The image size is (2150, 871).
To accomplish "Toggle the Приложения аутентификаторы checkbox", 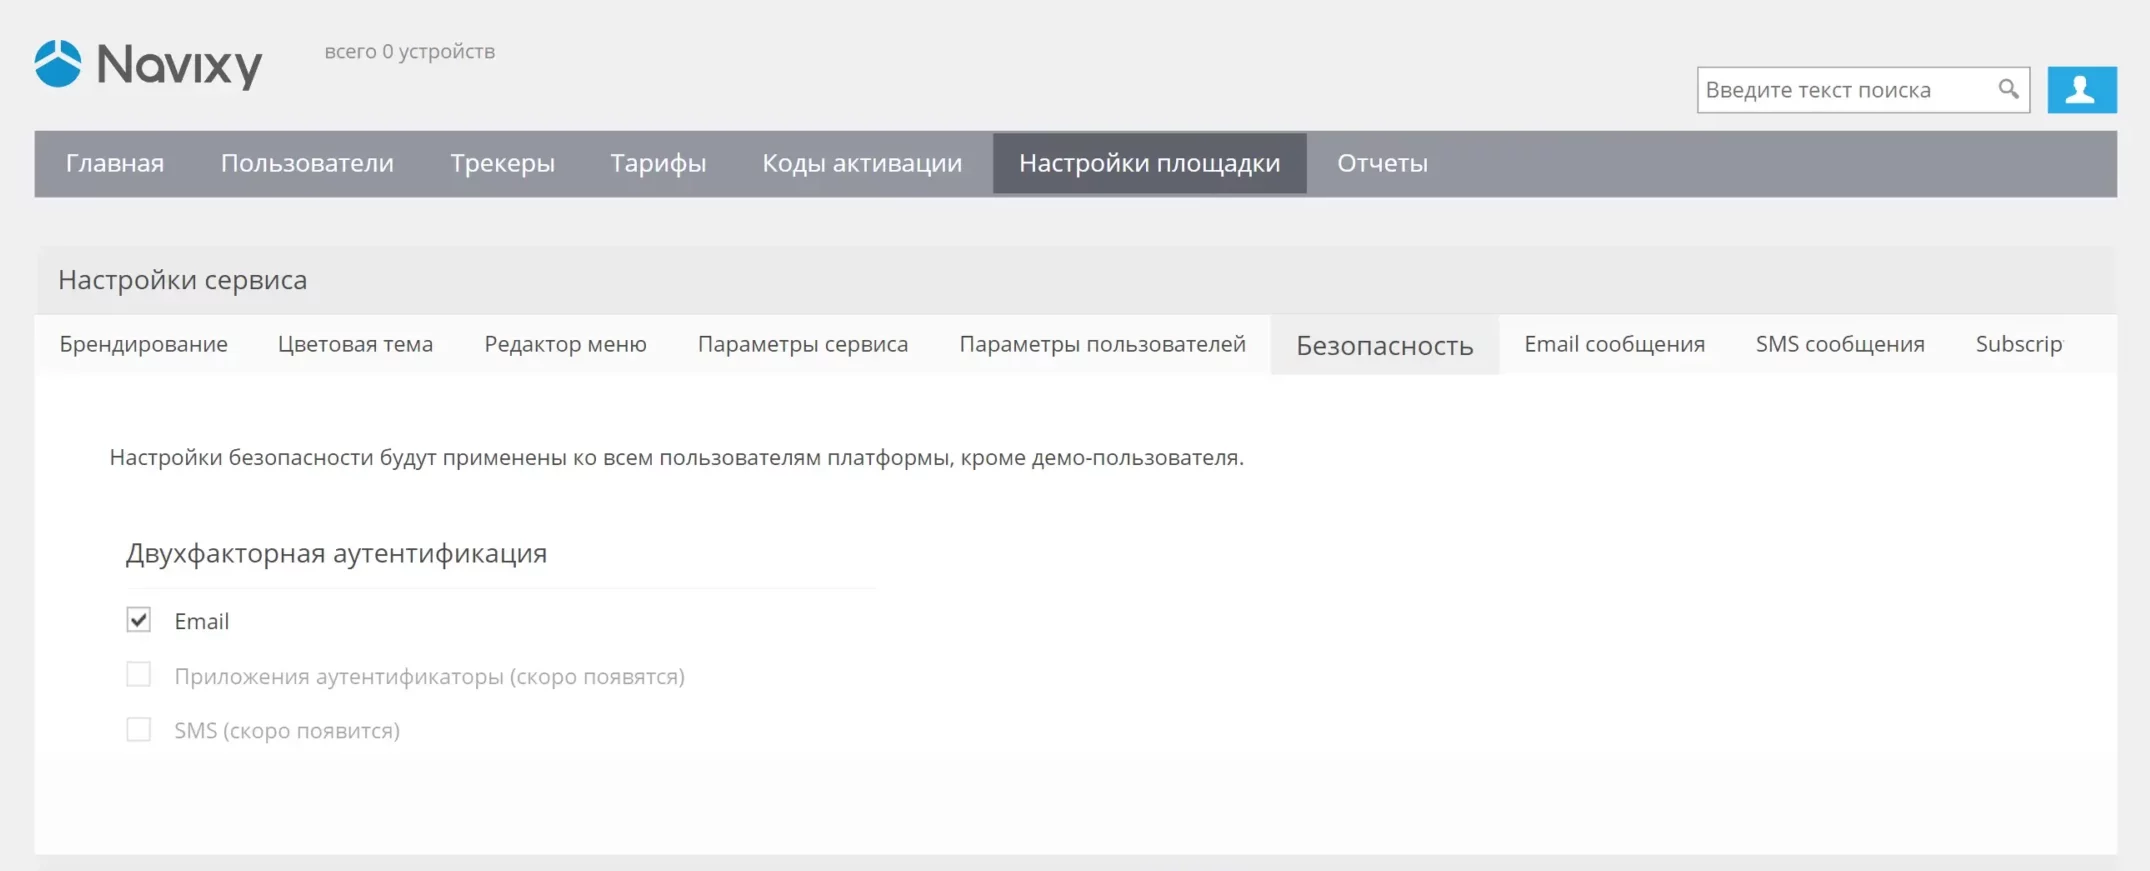I will tap(139, 675).
